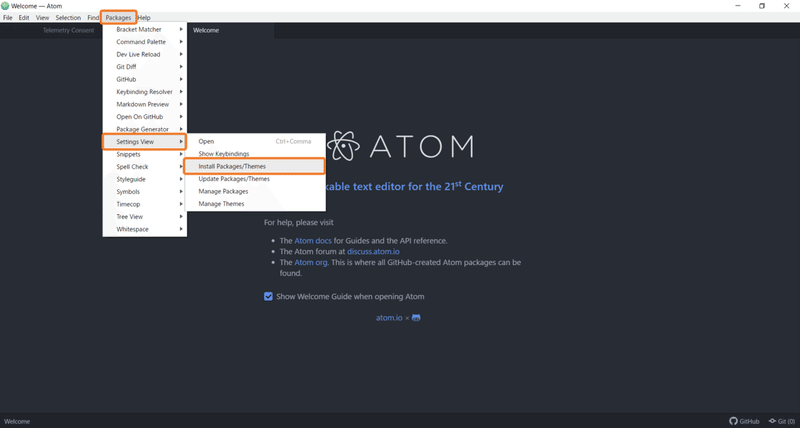Click the Git (0) status bar button

782,421
